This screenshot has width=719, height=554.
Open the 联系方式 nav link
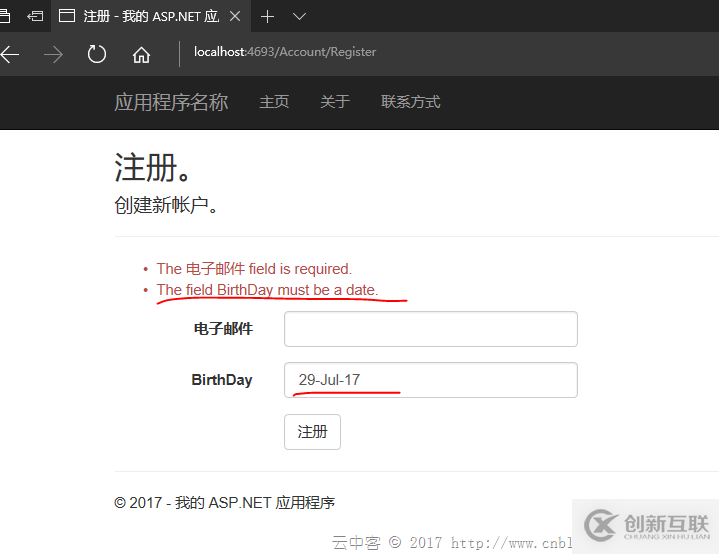pos(410,102)
